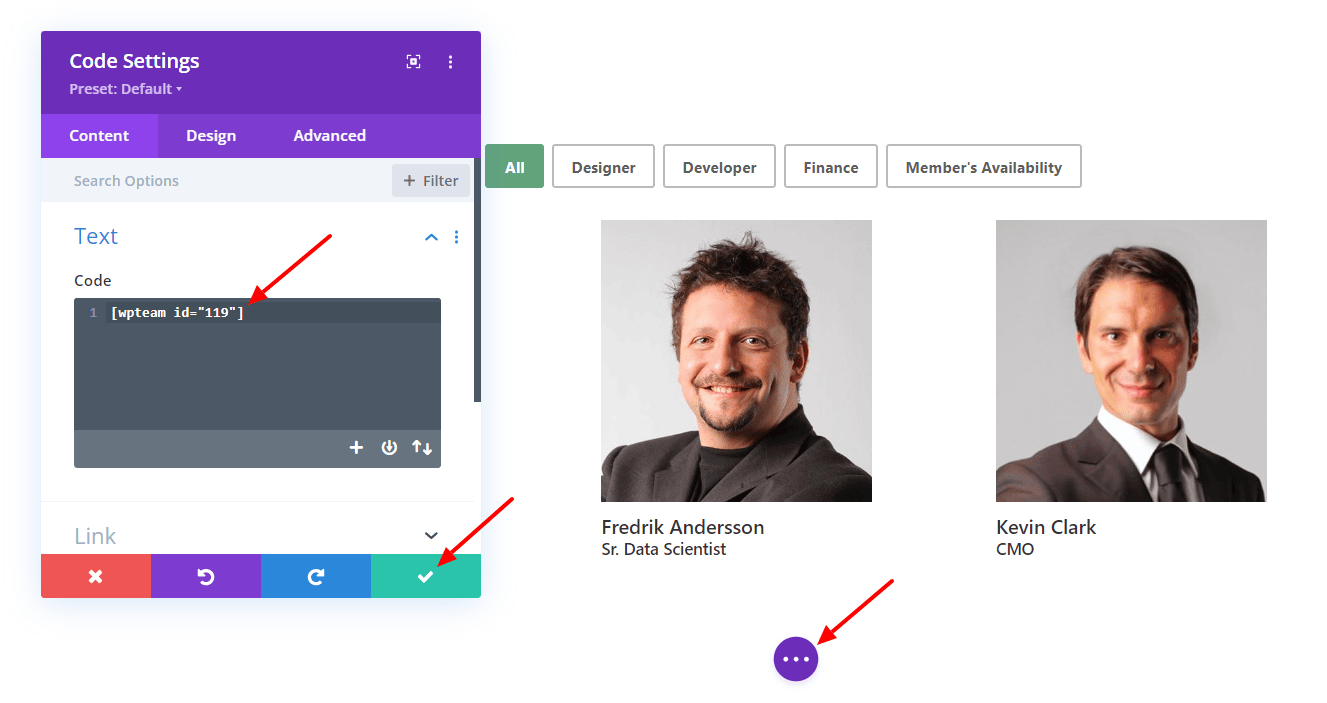The height and width of the screenshot is (703, 1327).
Task: Click the settings panel scrollbar
Action: point(477,280)
